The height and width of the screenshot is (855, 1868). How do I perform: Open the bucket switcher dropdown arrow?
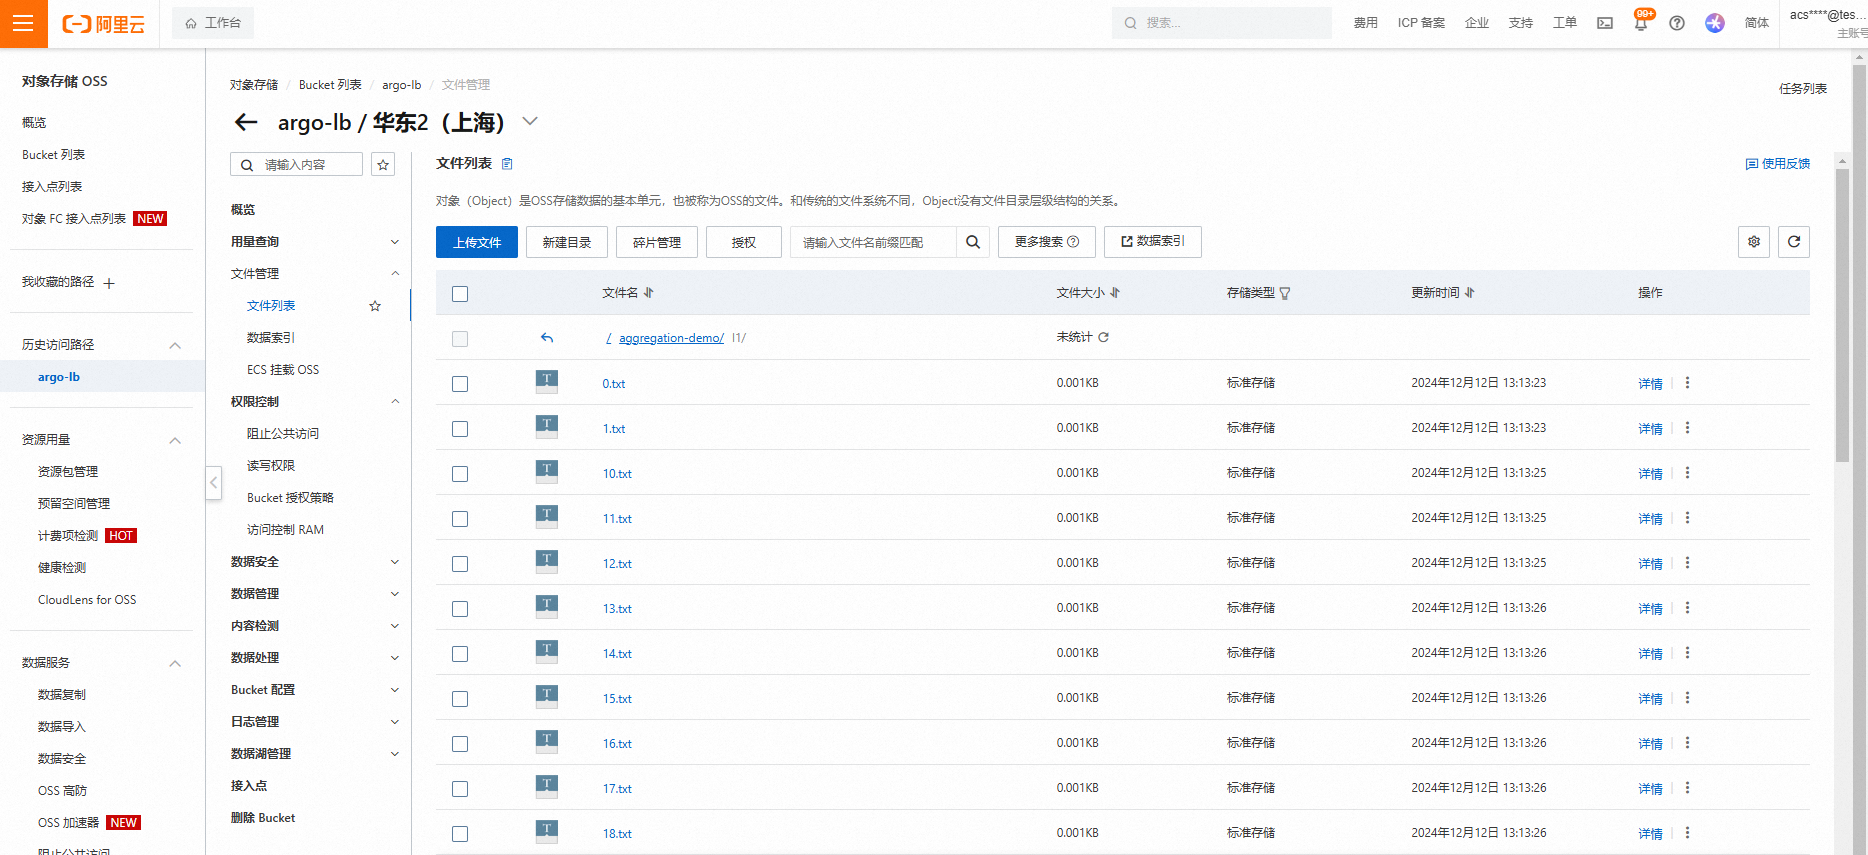pos(530,121)
